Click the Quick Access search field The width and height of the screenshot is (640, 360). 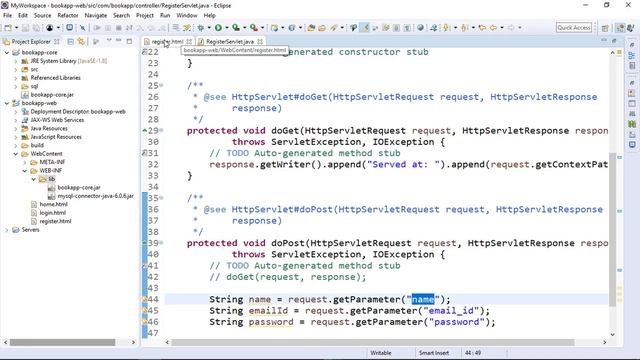[574, 28]
